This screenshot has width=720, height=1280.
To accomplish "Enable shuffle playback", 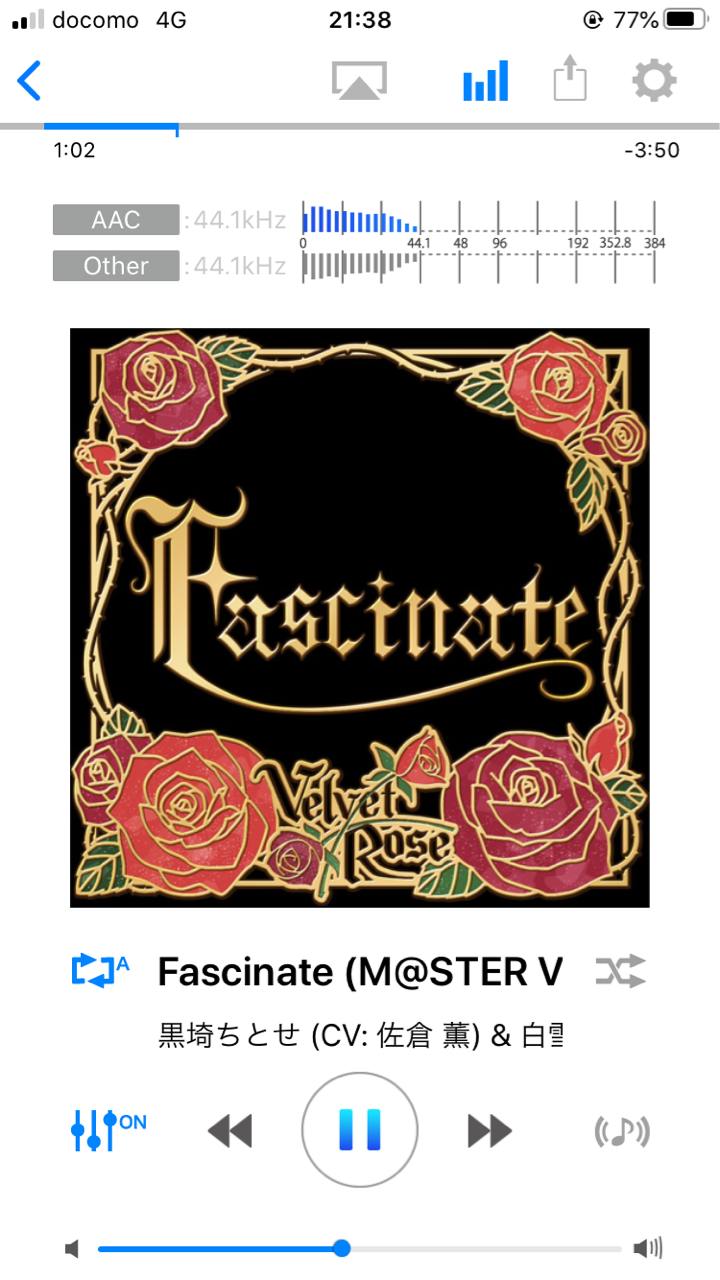I will point(620,970).
